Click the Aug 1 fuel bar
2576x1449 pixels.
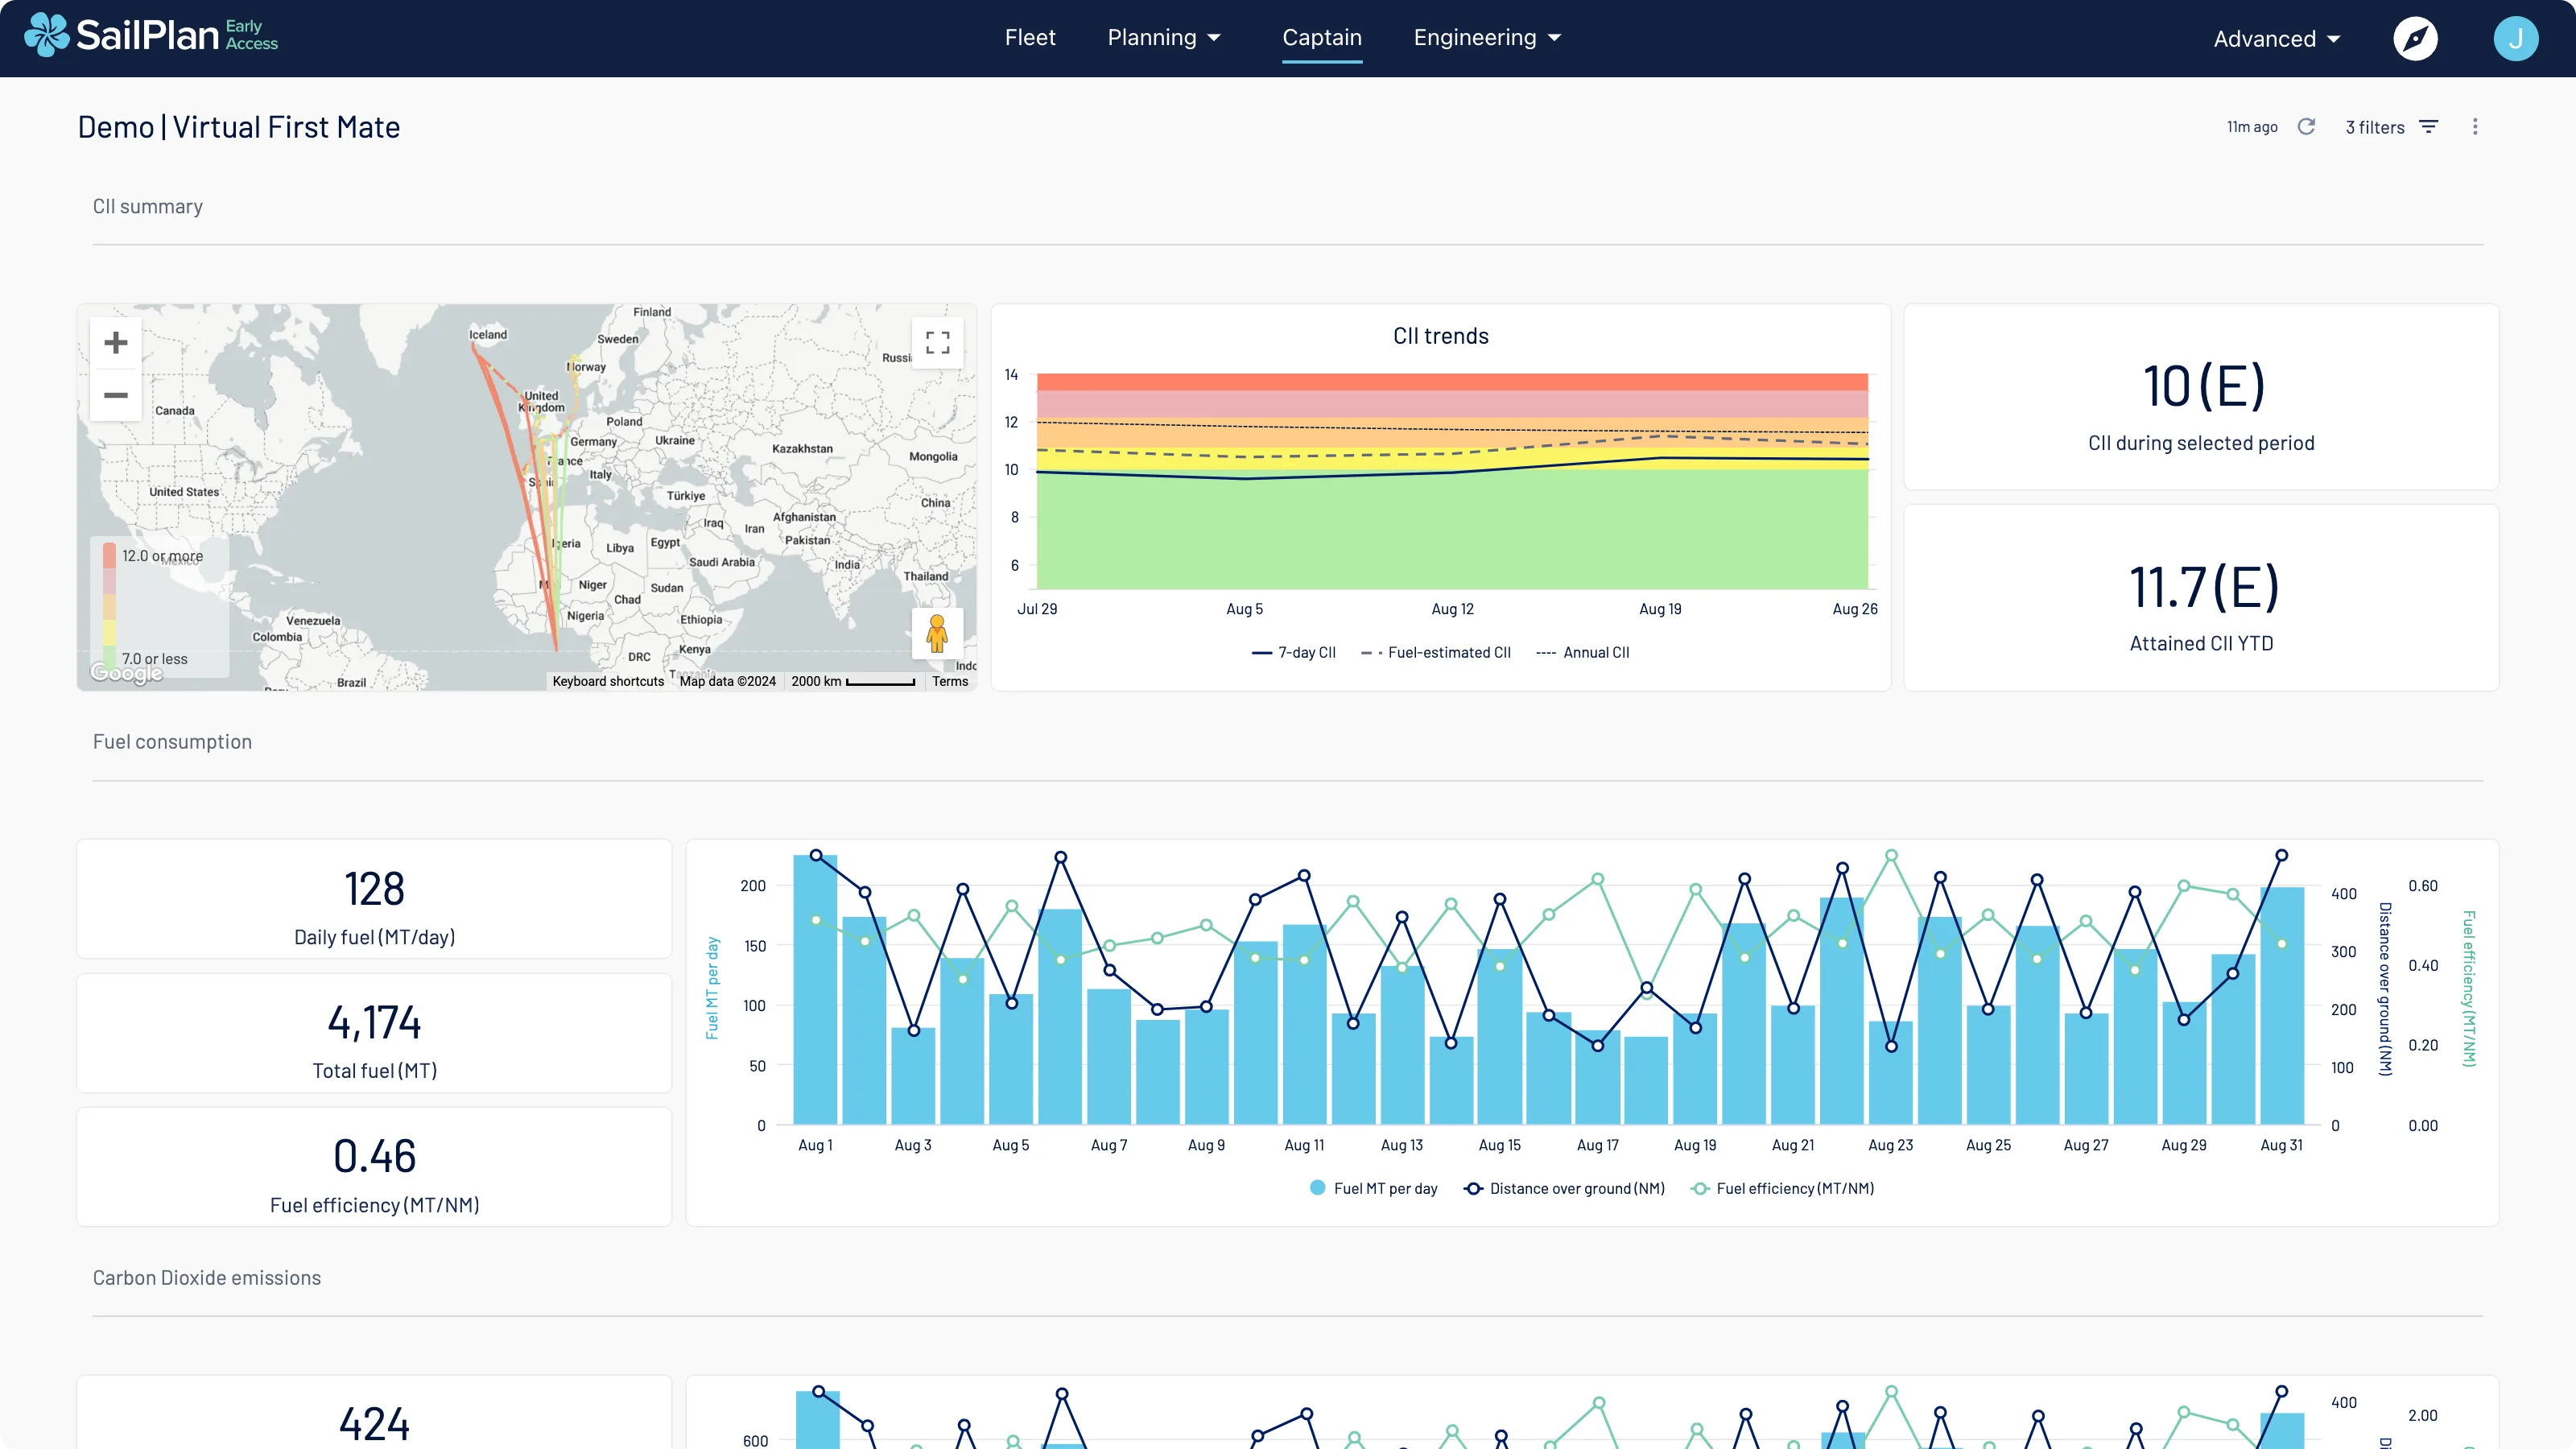coord(815,990)
